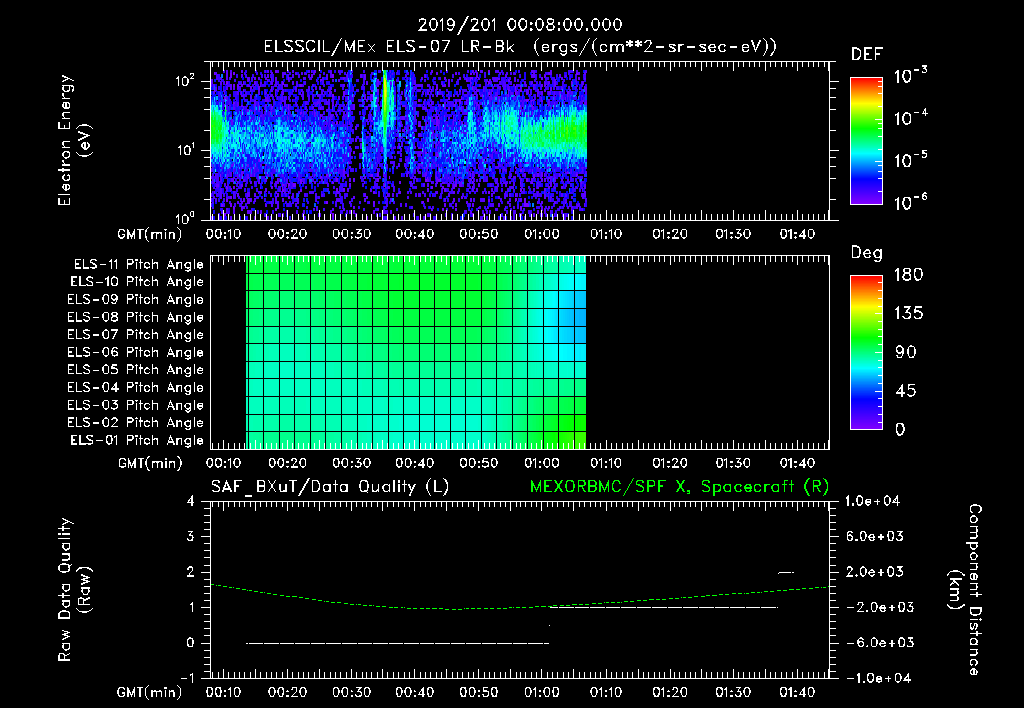Select the ELS-04 Pitch Angle row label
Image resolution: width=1024 pixels, height=708 pixels.
click(x=136, y=387)
